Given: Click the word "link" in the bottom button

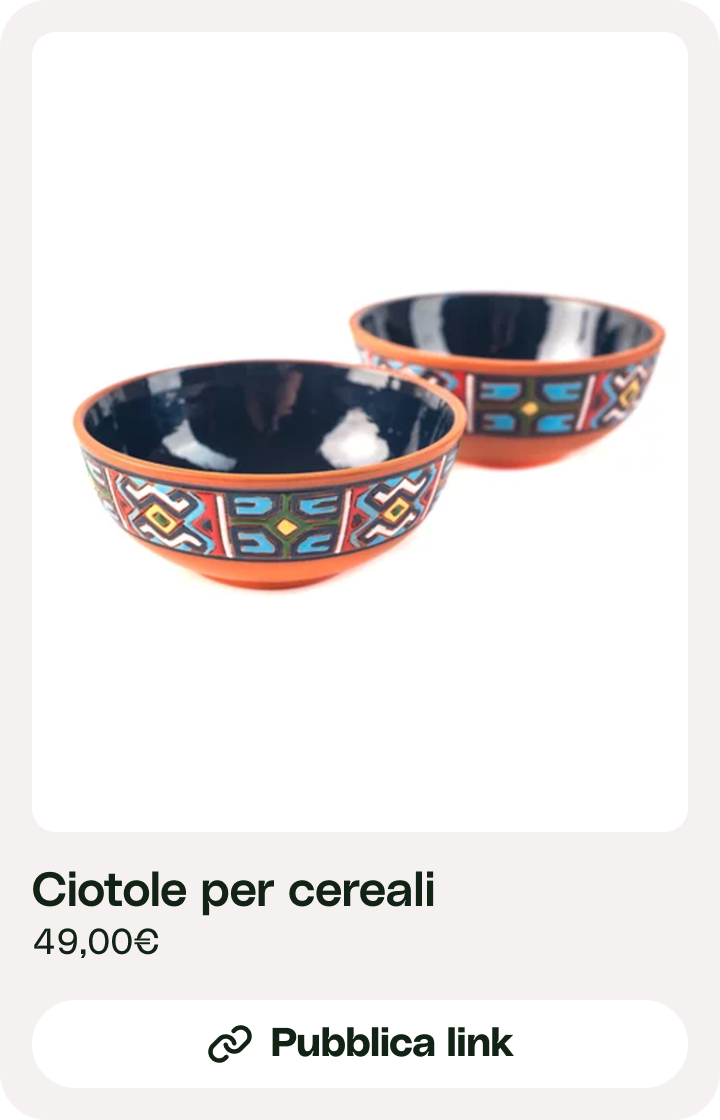Looking at the screenshot, I should click(480, 1043).
